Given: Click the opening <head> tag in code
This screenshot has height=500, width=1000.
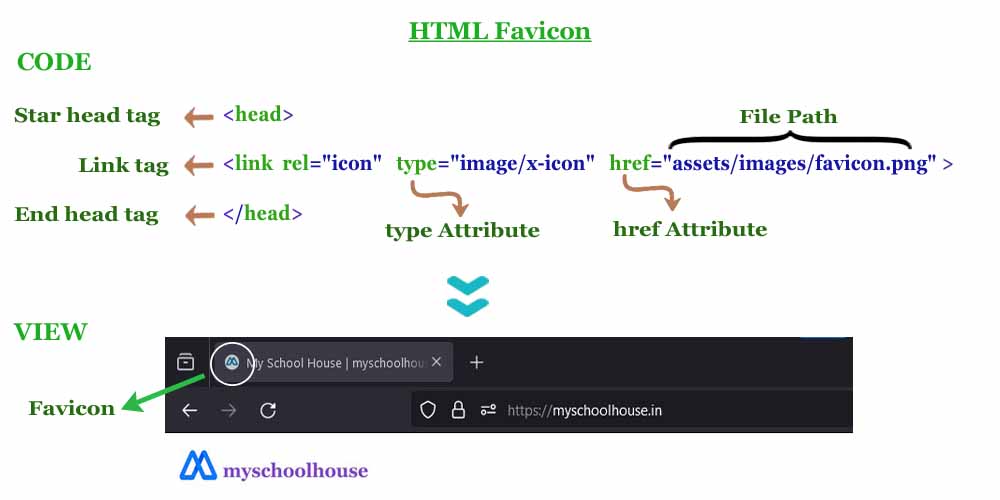Looking at the screenshot, I should pos(258,115).
